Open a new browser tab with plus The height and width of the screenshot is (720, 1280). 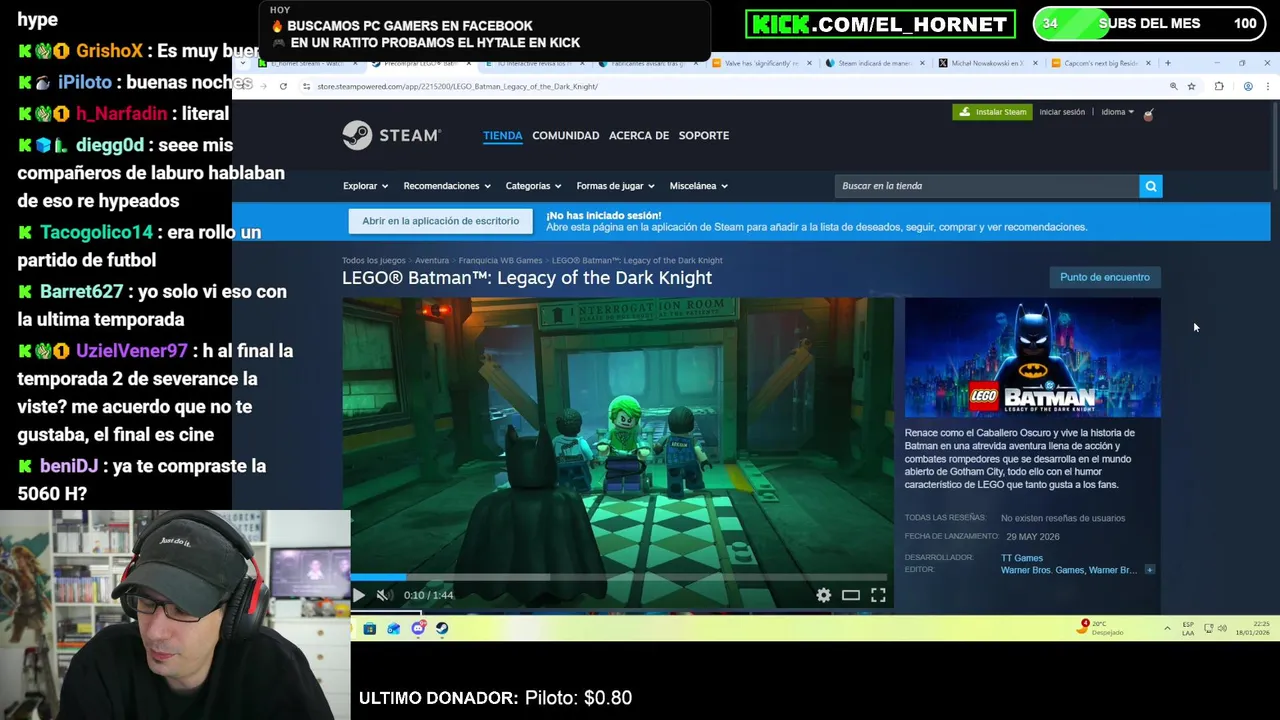tap(1167, 63)
